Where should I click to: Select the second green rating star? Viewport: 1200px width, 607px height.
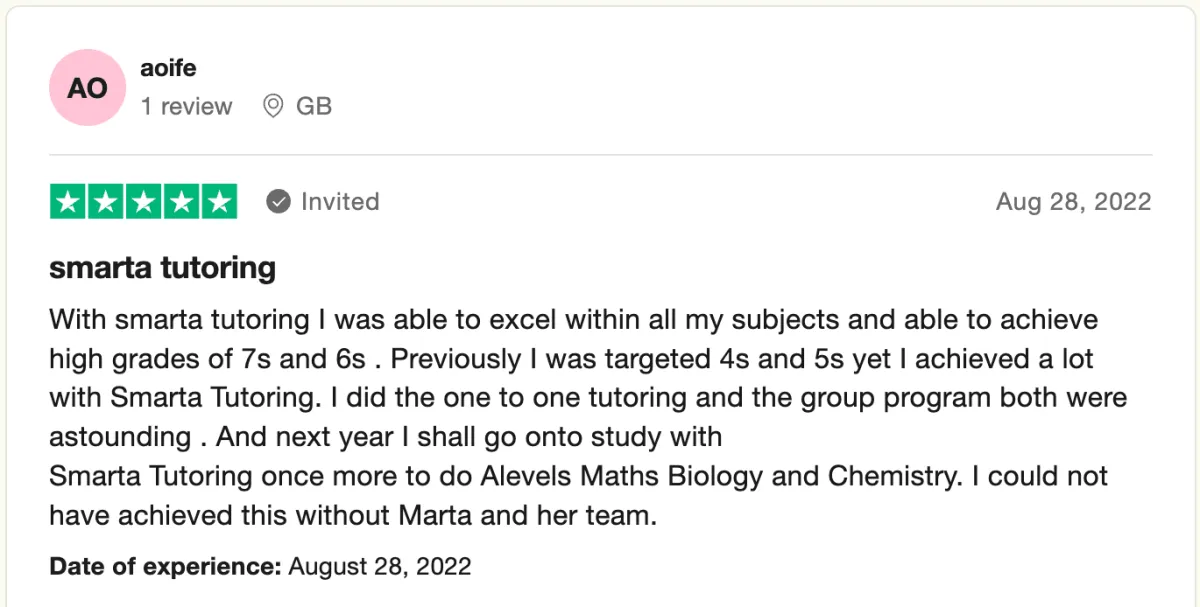point(106,202)
